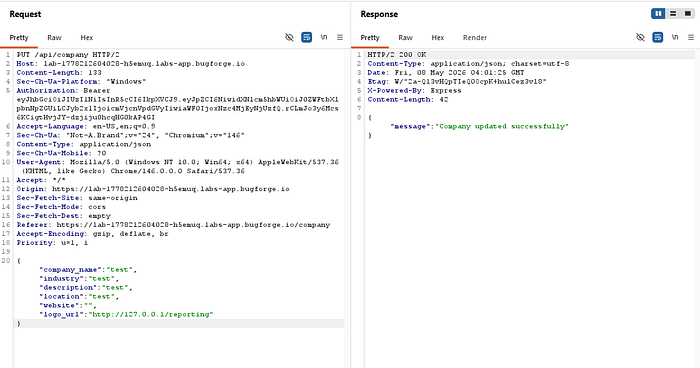This screenshot has width=700, height=368.
Task: Click Referer header line
Action: (173, 225)
